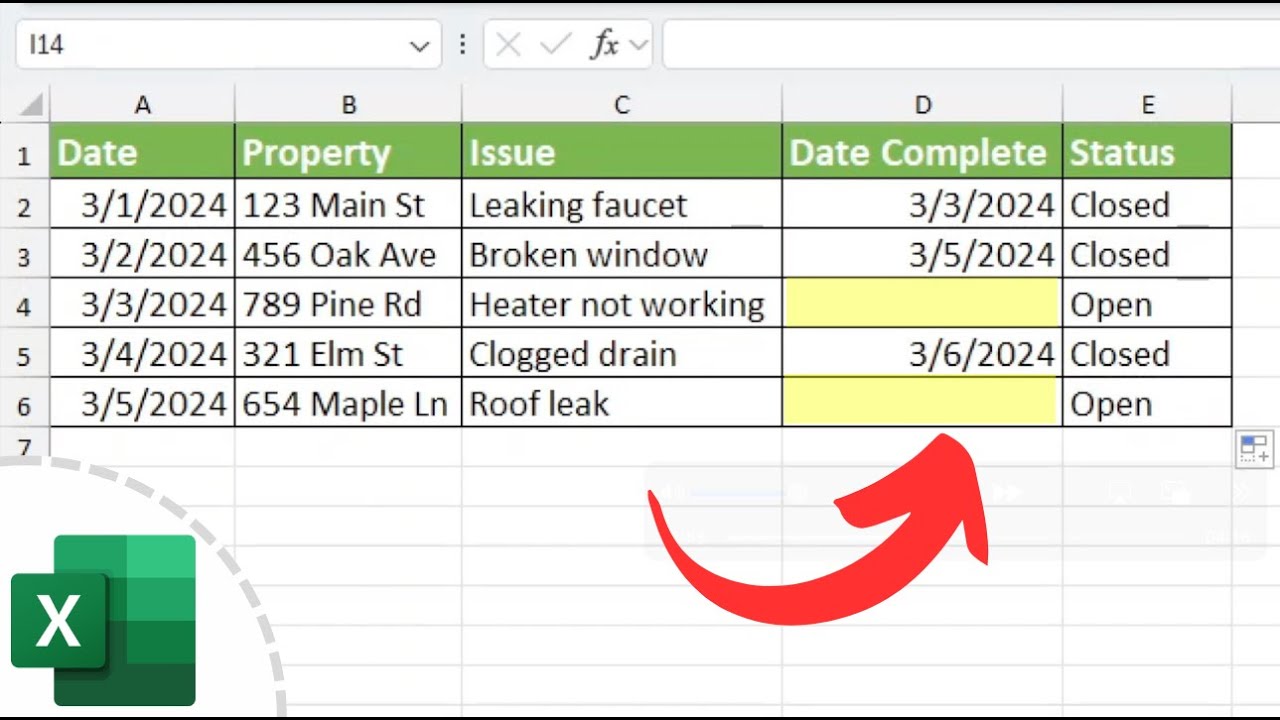This screenshot has height=720, width=1280.
Task: Click the Name Box showing I14
Action: [228, 45]
